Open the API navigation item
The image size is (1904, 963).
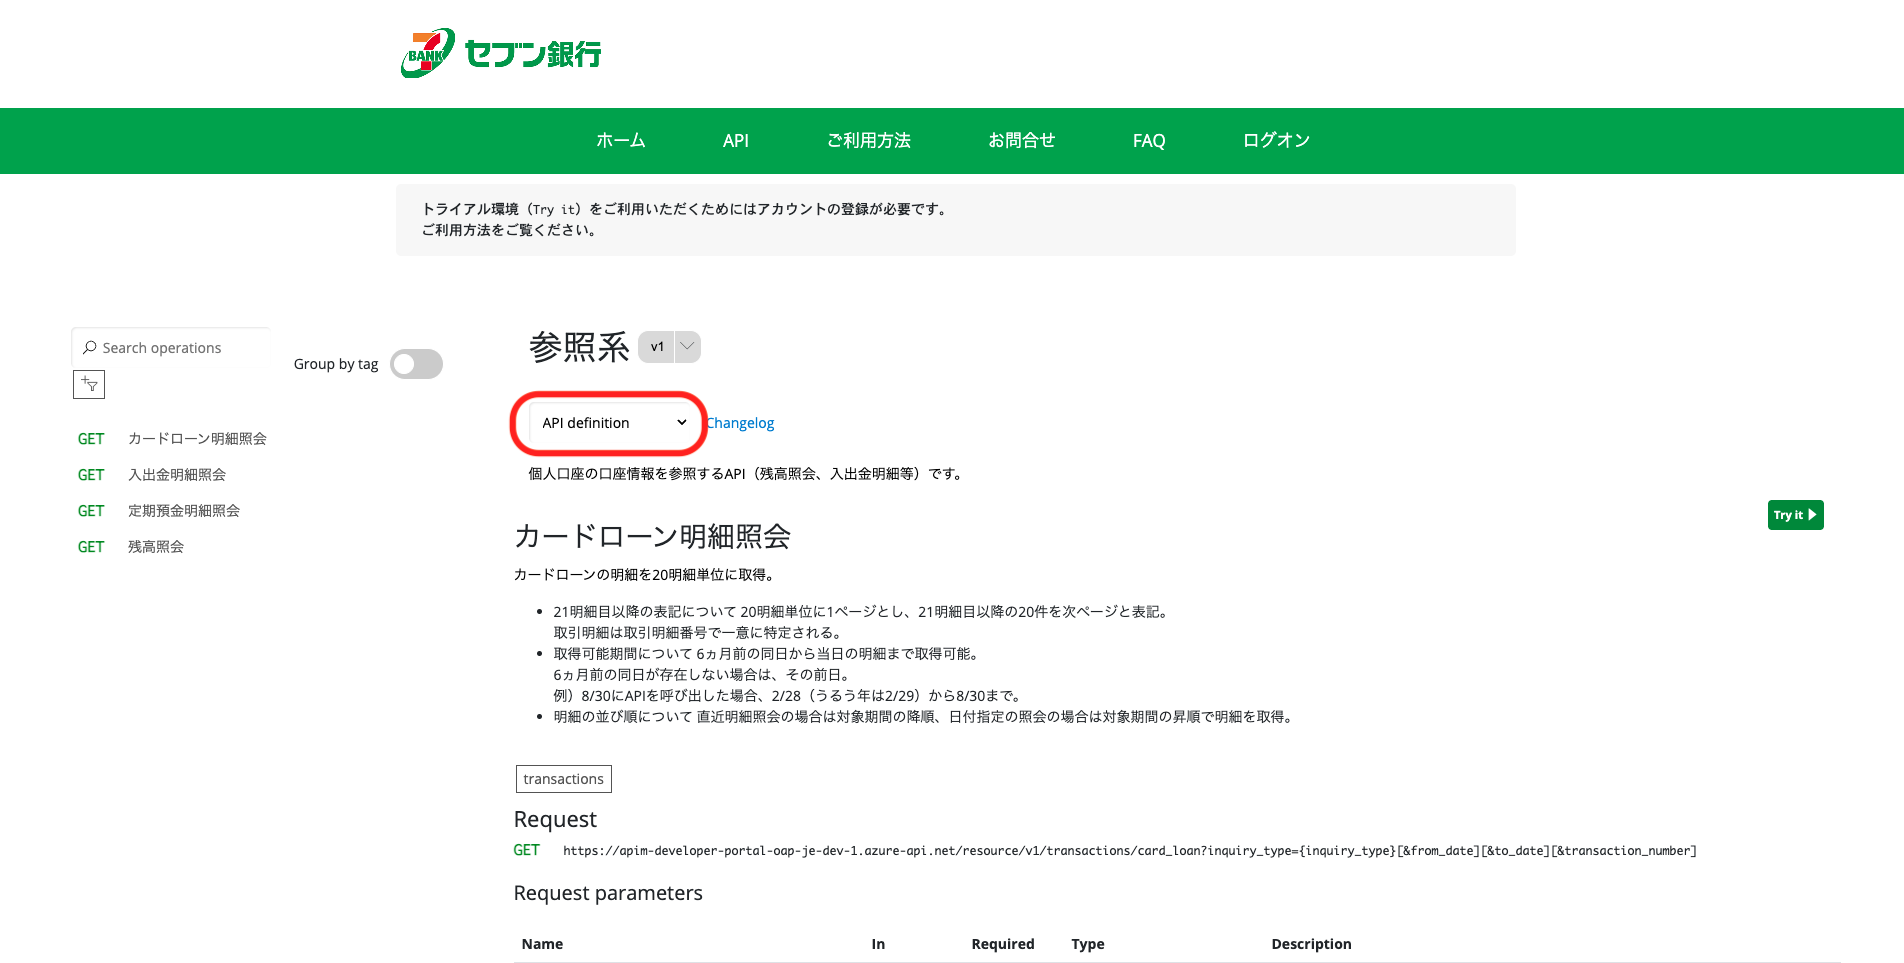click(x=735, y=141)
